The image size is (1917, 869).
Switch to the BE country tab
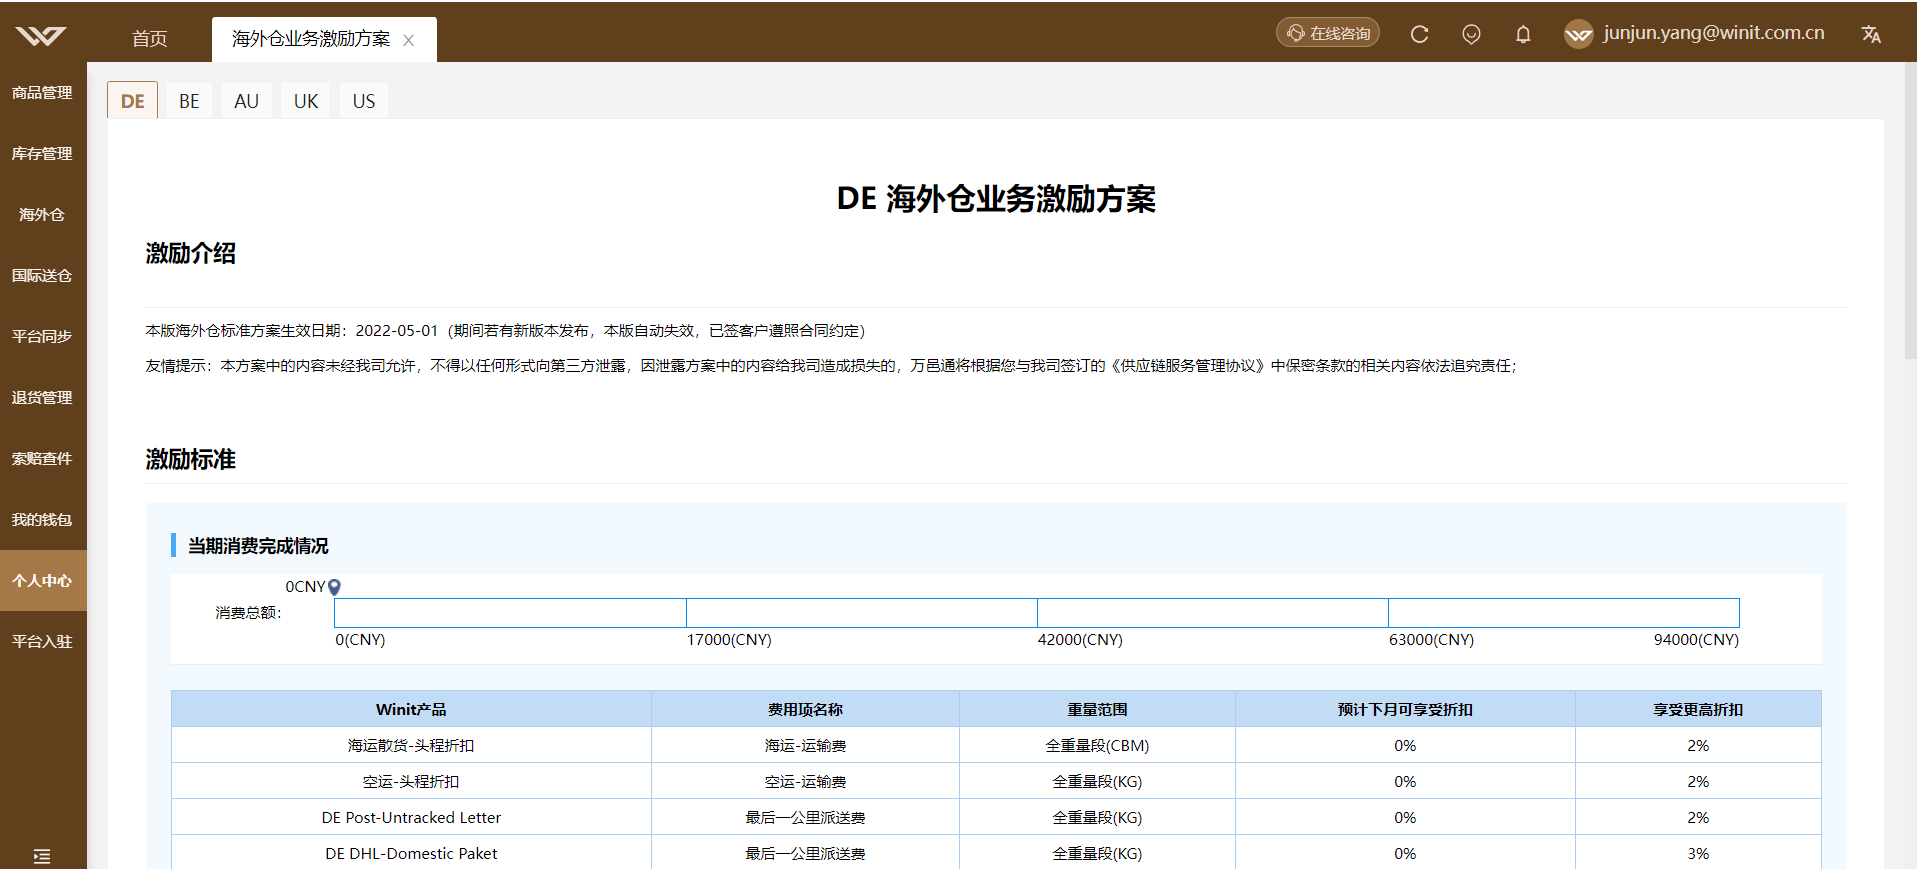coord(189,101)
